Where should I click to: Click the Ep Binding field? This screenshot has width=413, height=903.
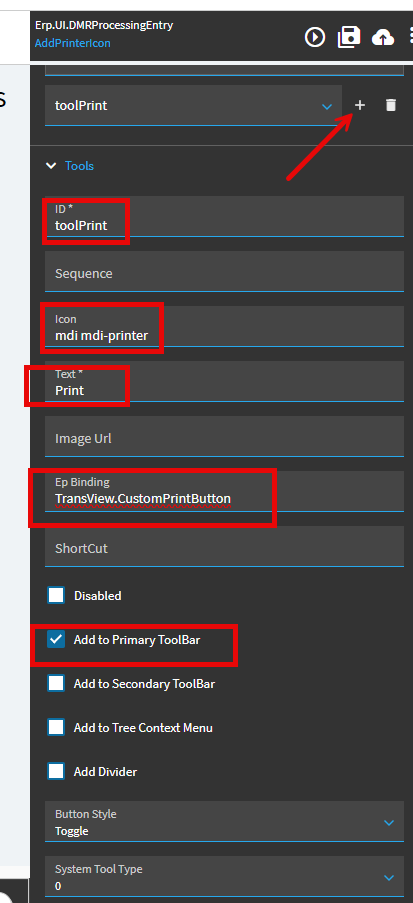click(225, 491)
